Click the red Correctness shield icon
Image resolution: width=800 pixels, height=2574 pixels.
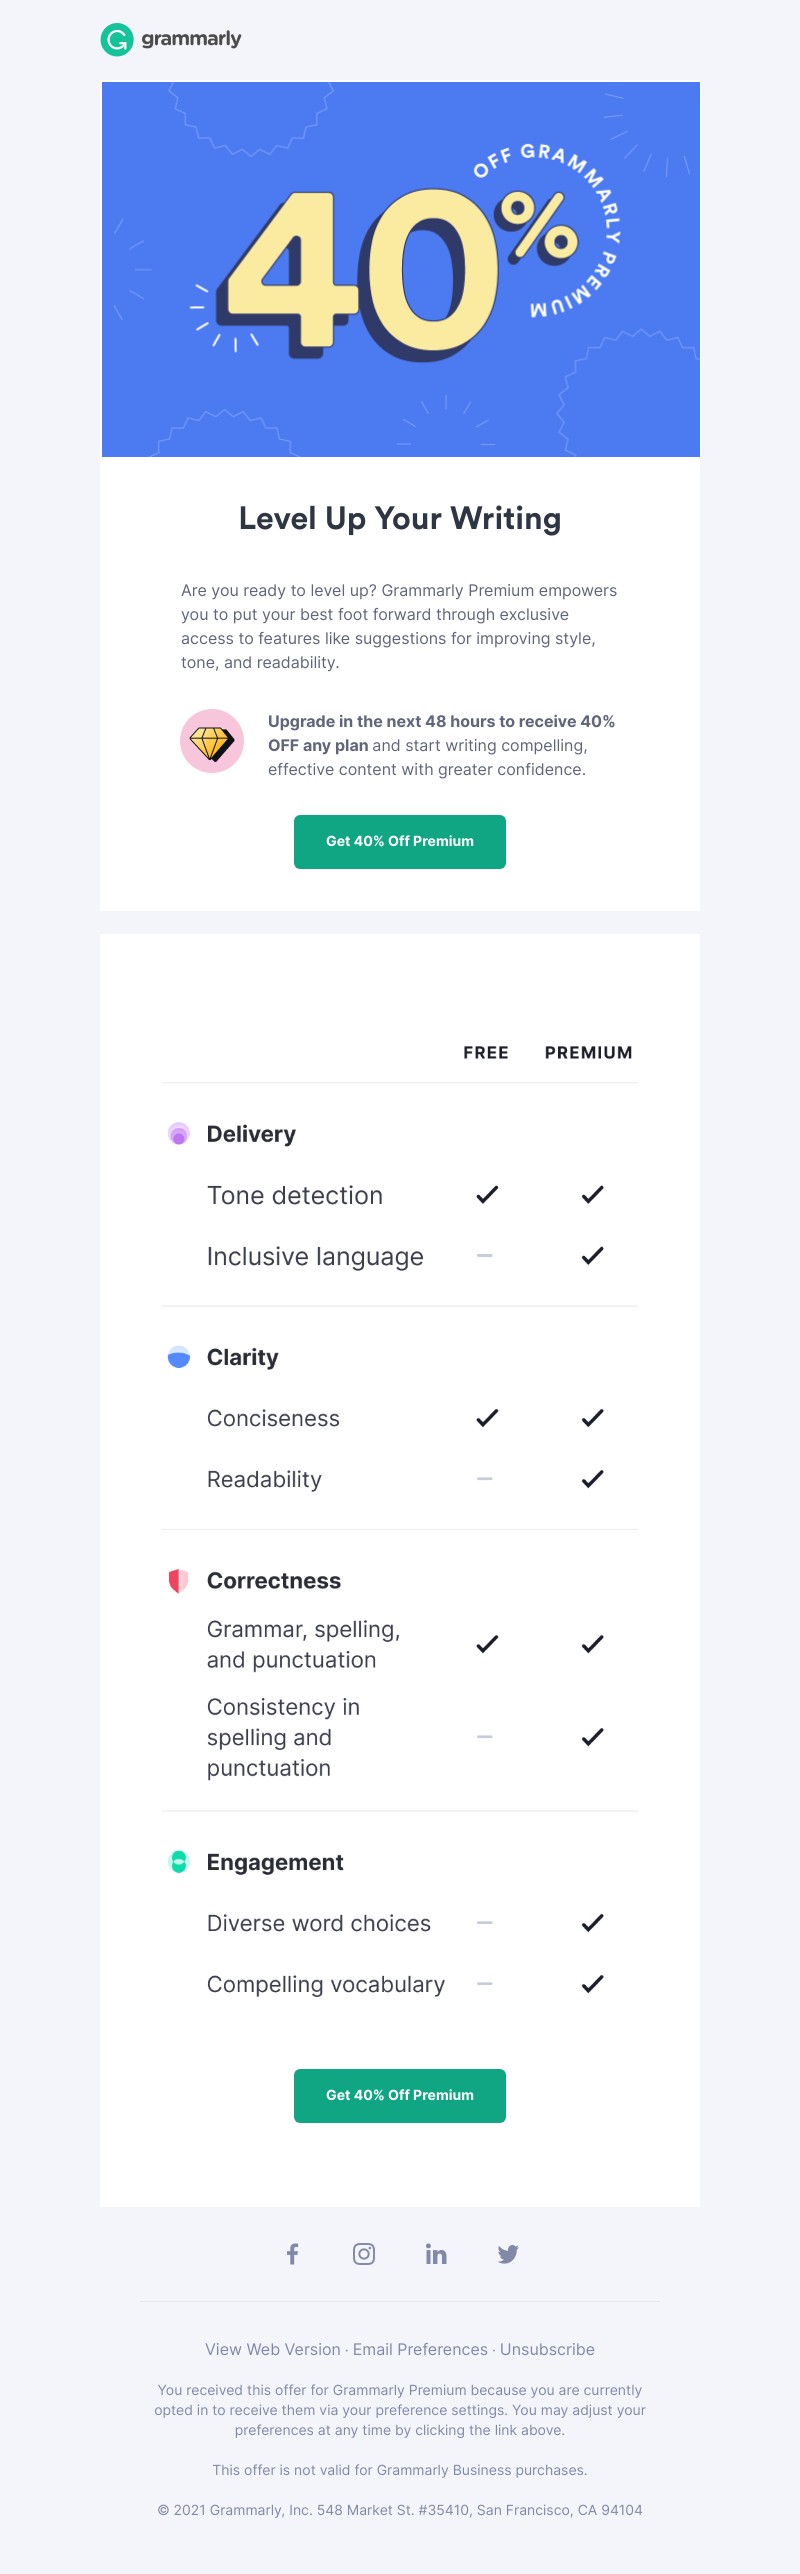pos(179,1581)
